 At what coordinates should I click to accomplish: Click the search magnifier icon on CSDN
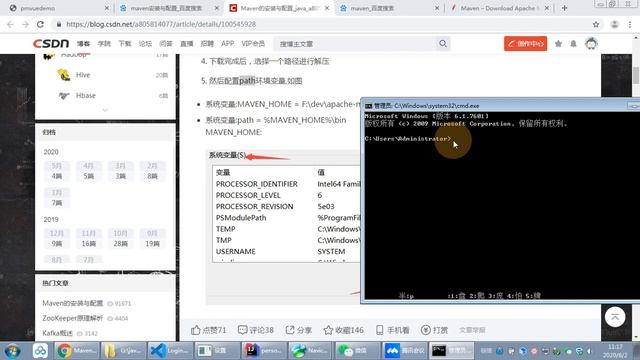[x=443, y=44]
